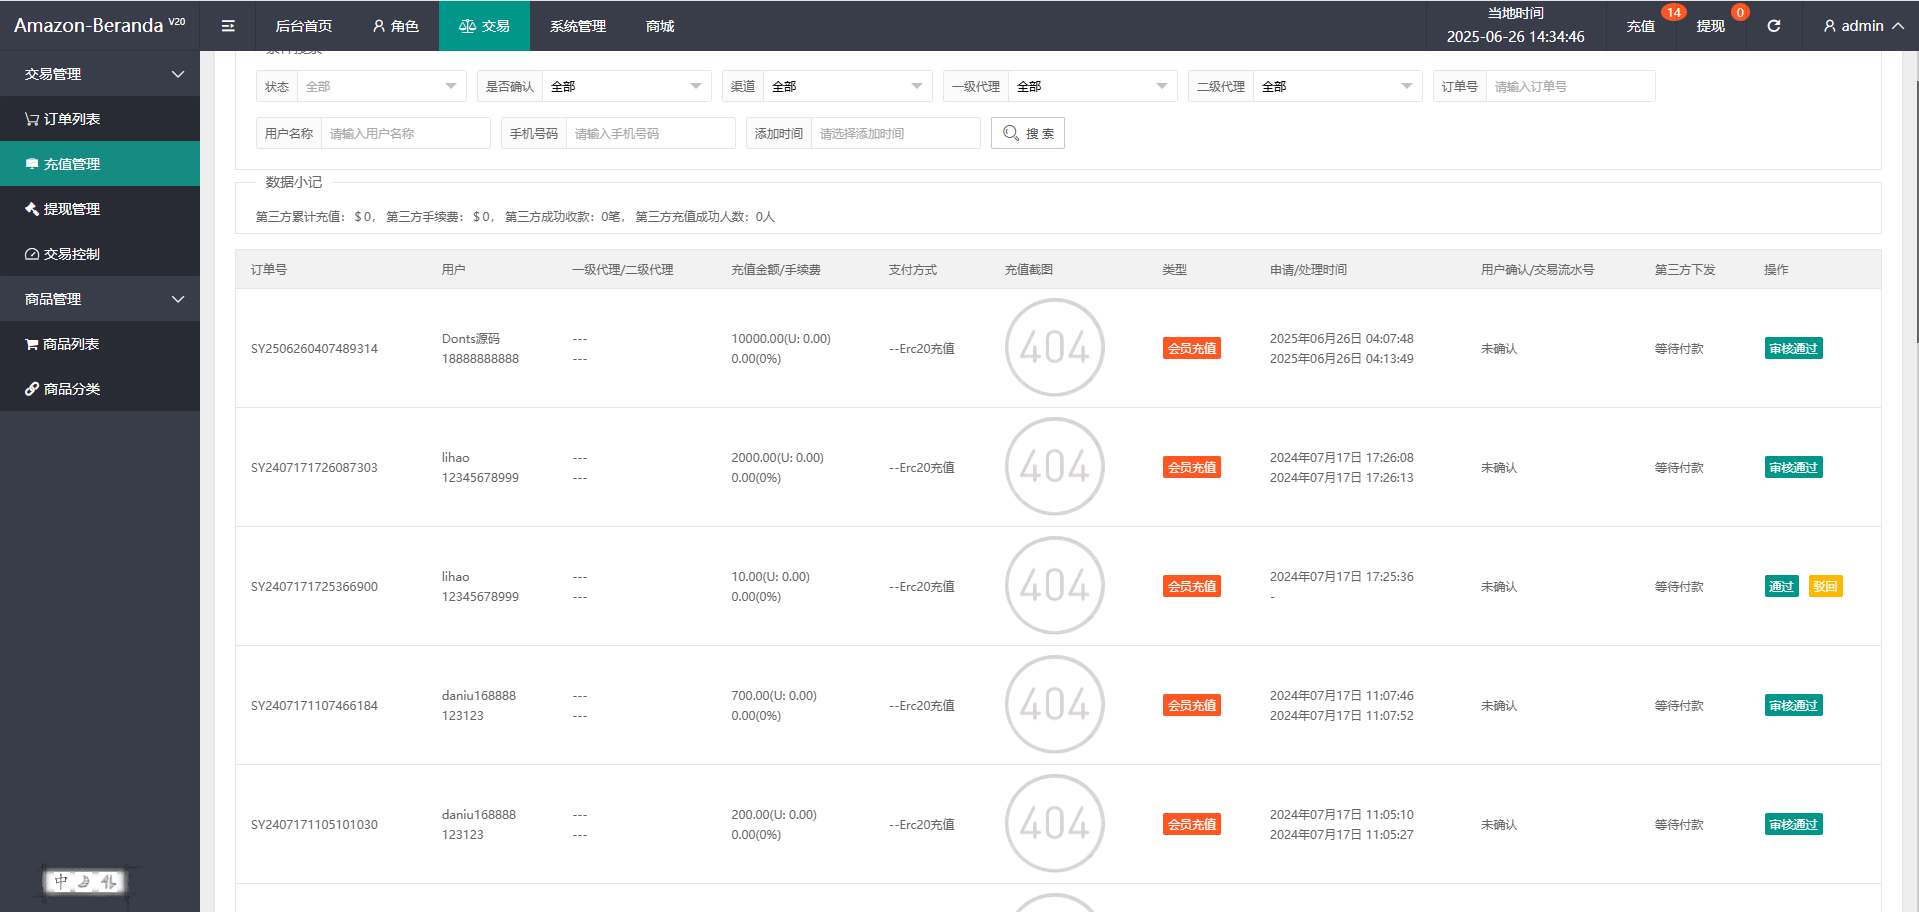Click 审核通过 for order SY2407171726087303

point(1793,468)
